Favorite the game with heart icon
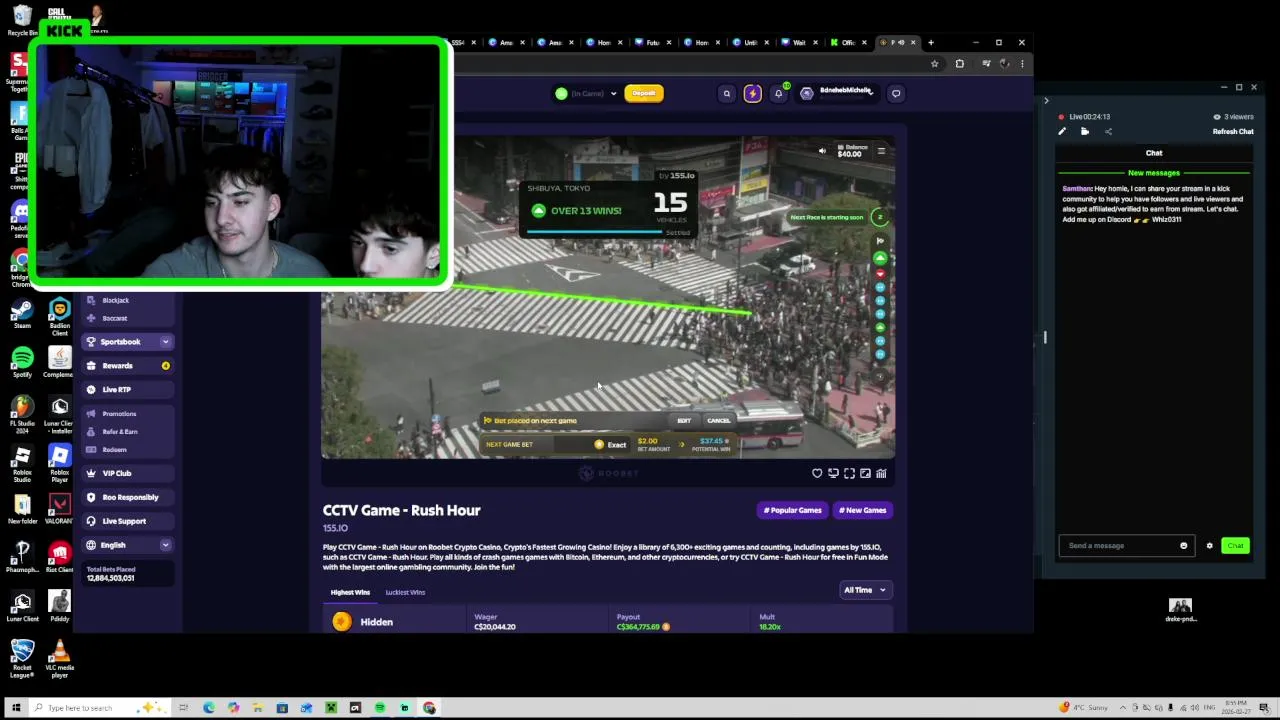 (817, 473)
